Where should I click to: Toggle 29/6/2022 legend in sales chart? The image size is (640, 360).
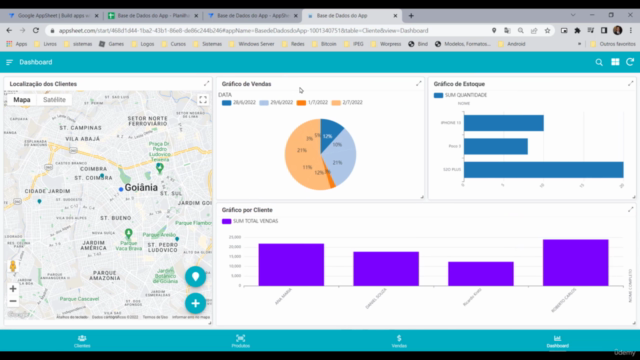[x=276, y=102]
